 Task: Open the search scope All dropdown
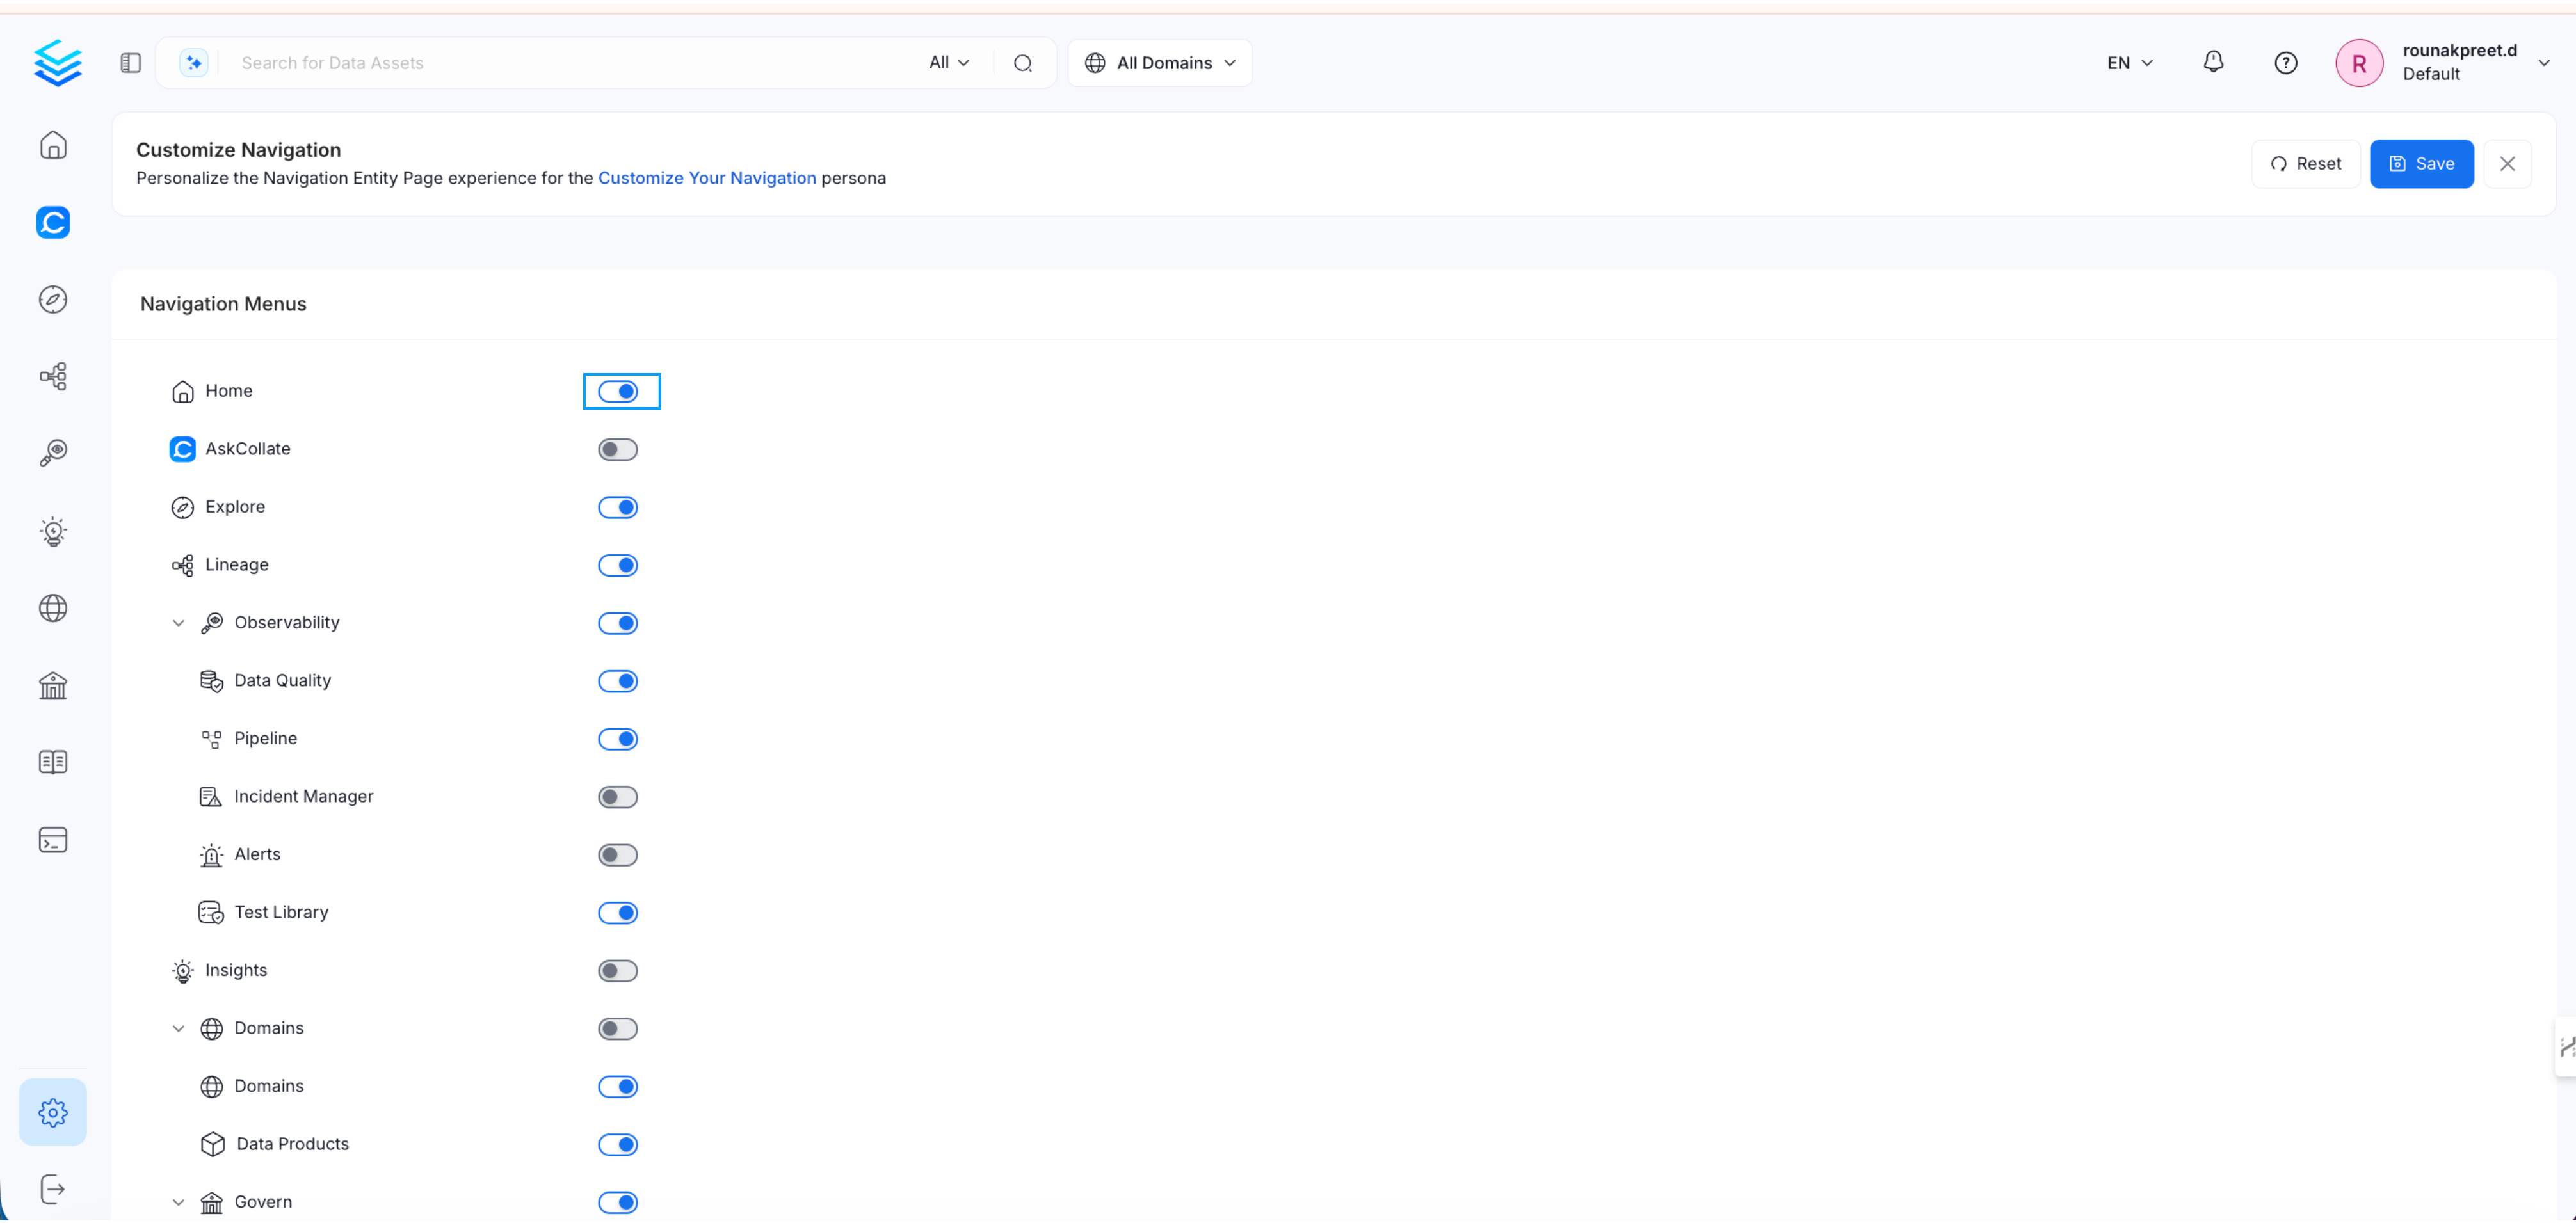[x=948, y=62]
